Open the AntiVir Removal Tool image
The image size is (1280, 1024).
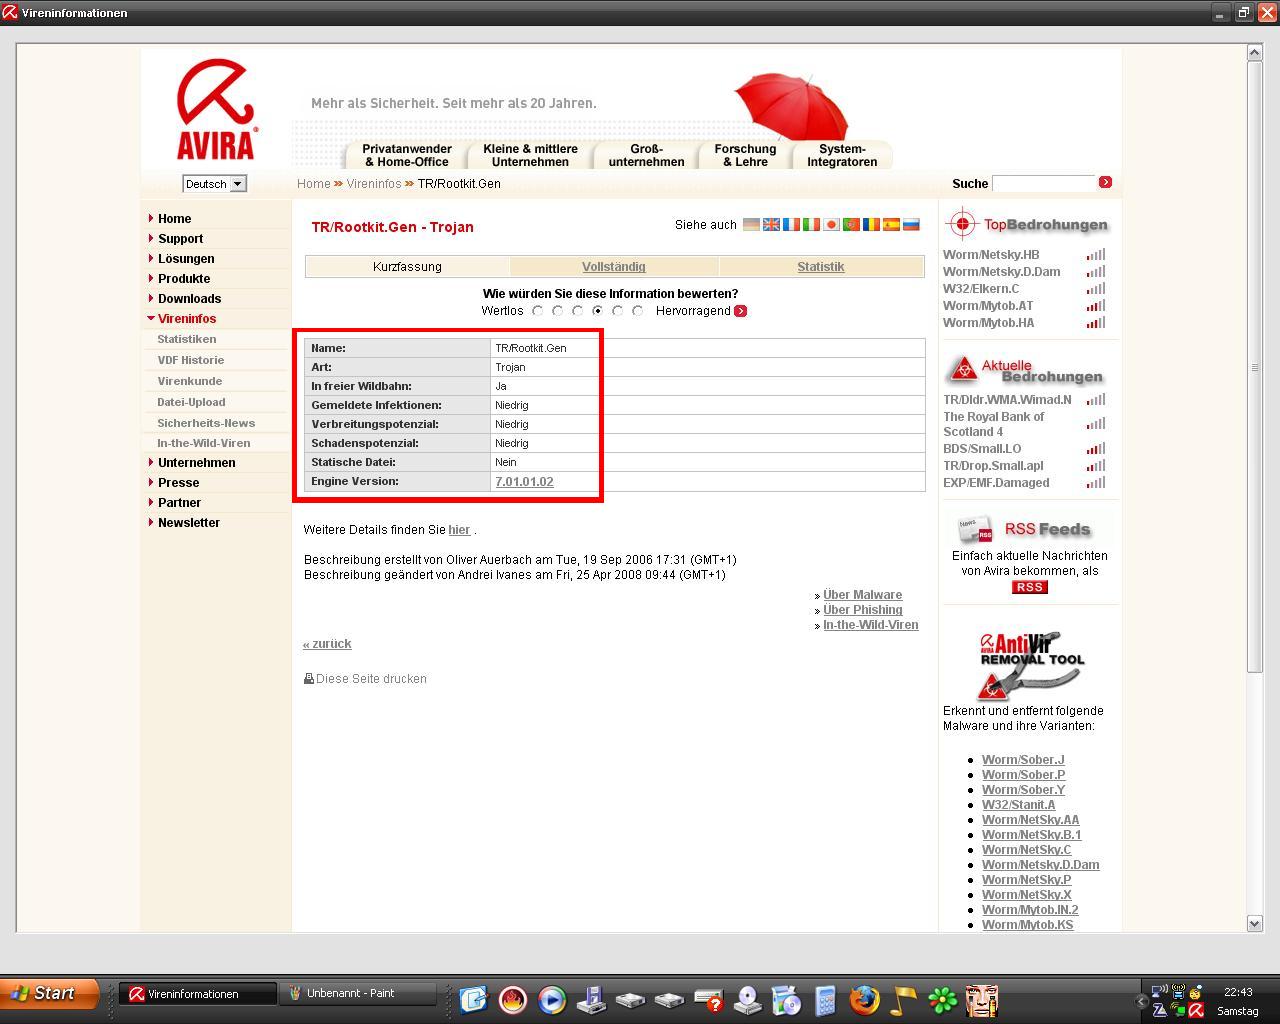1031,664
